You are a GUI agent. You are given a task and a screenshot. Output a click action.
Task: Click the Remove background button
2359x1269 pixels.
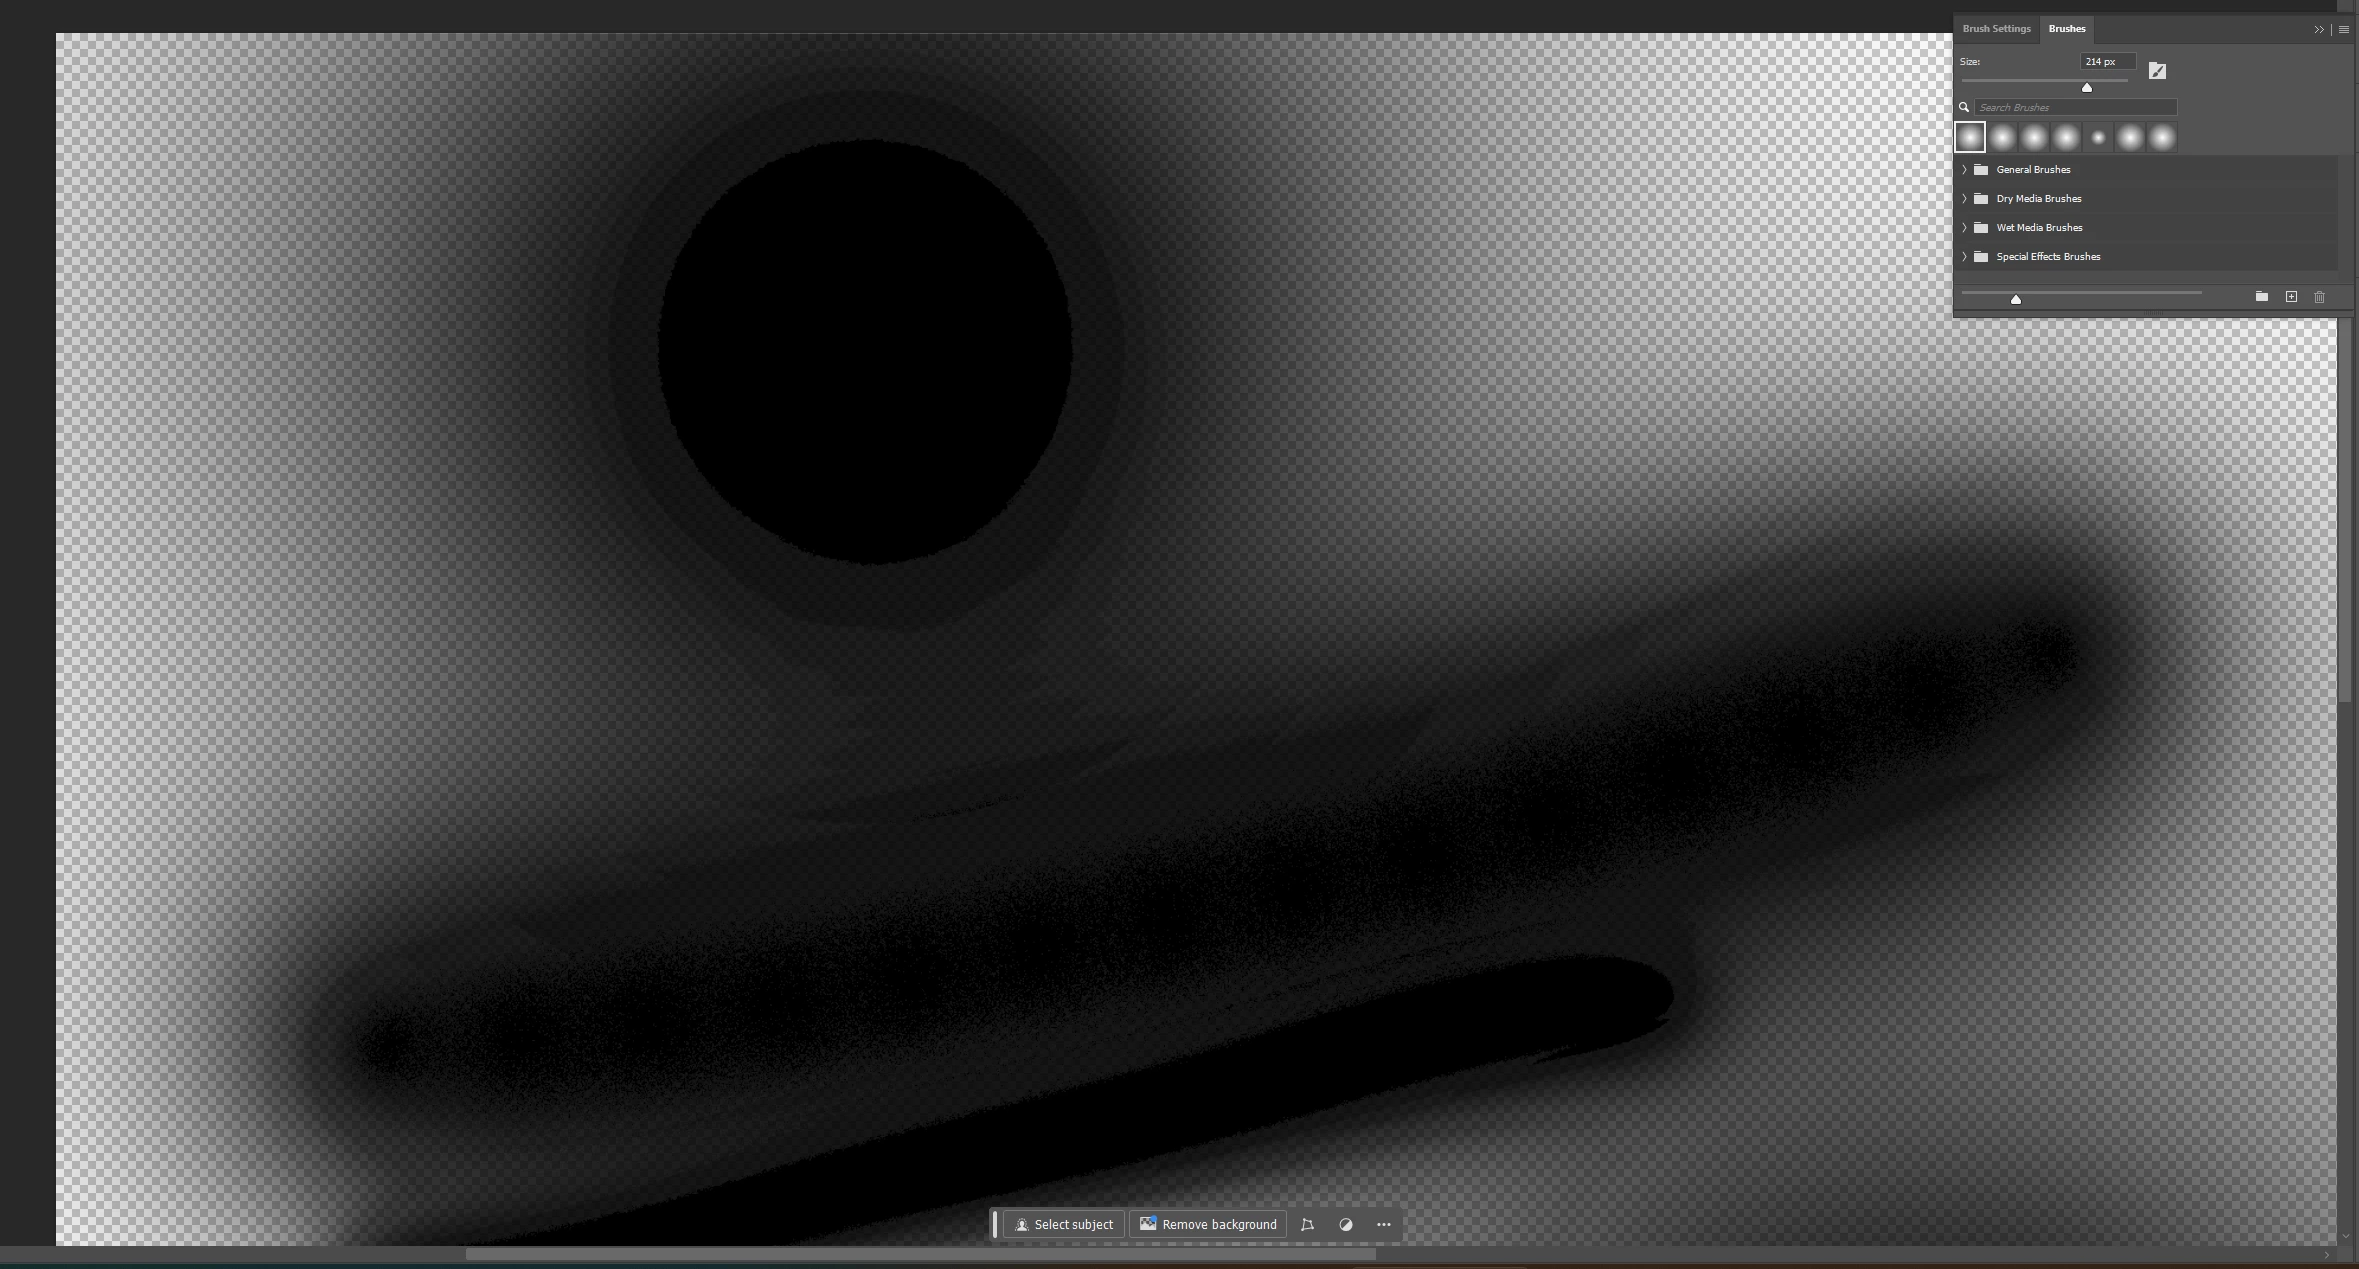(1208, 1225)
